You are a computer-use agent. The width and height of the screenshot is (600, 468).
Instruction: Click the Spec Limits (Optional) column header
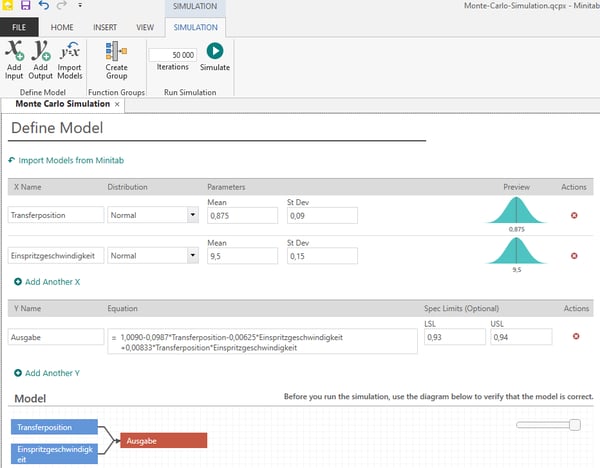461,308
